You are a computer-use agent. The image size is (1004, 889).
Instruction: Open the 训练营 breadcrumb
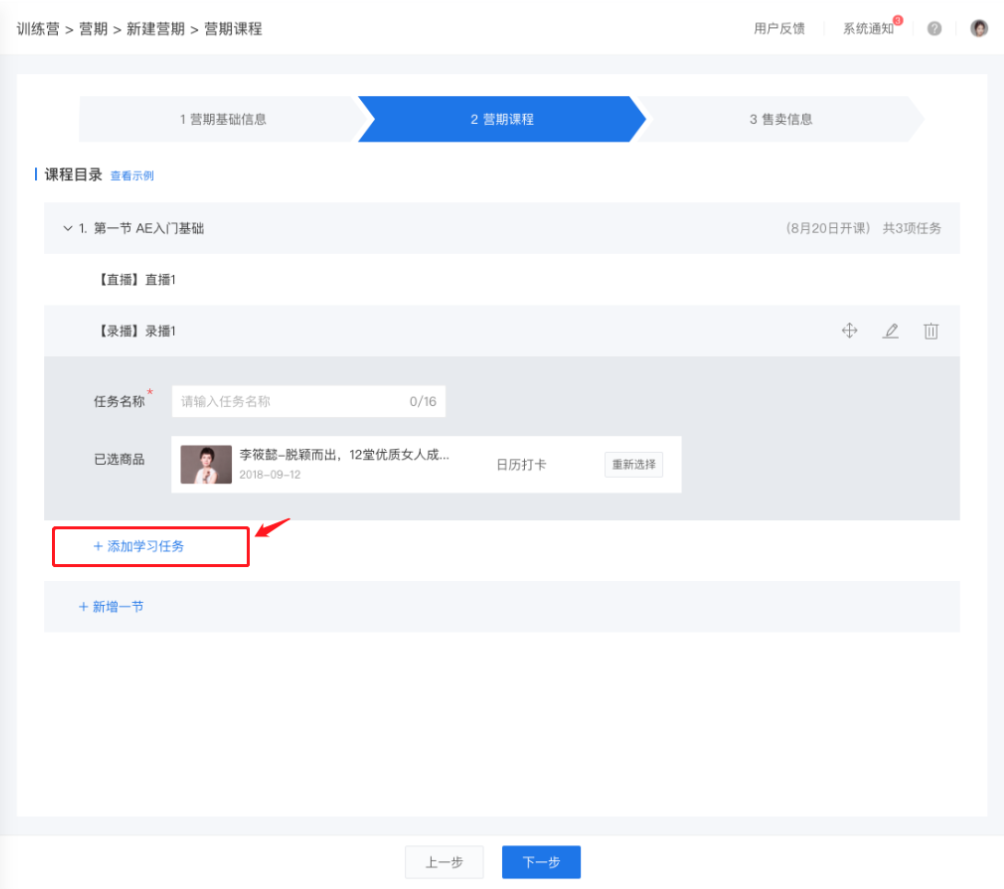(x=38, y=29)
